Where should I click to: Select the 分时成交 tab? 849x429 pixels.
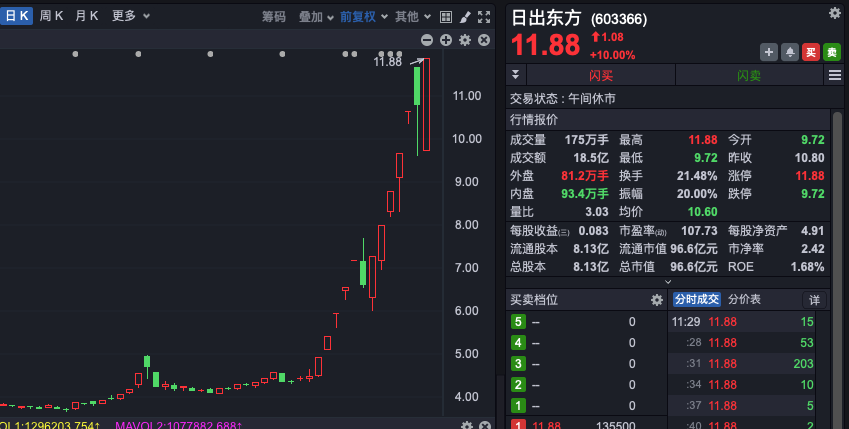click(x=697, y=300)
